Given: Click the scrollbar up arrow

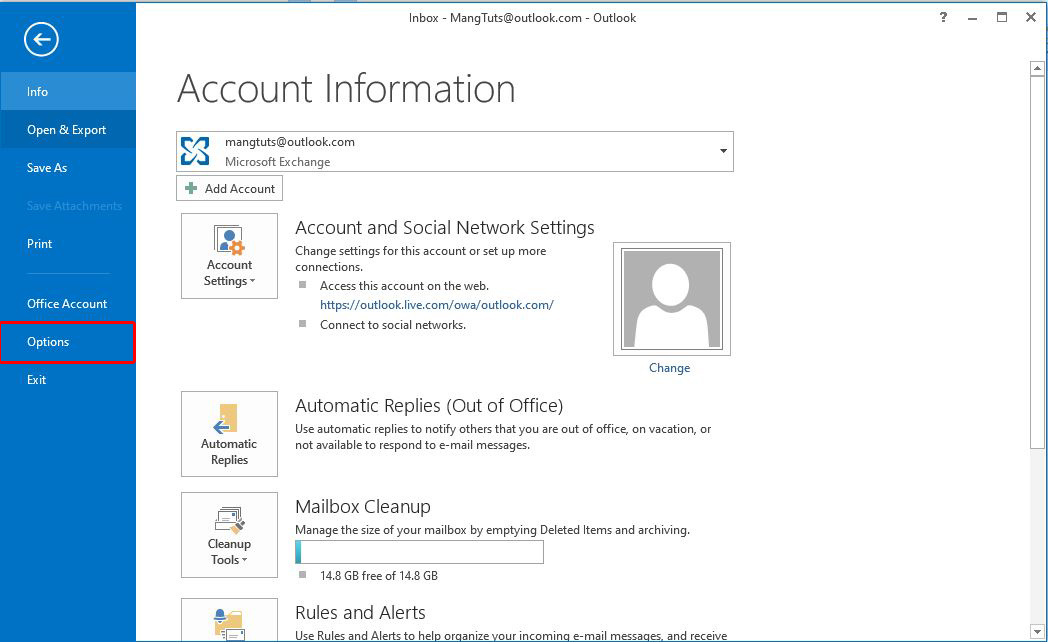Looking at the screenshot, I should pyautogui.click(x=1037, y=68).
